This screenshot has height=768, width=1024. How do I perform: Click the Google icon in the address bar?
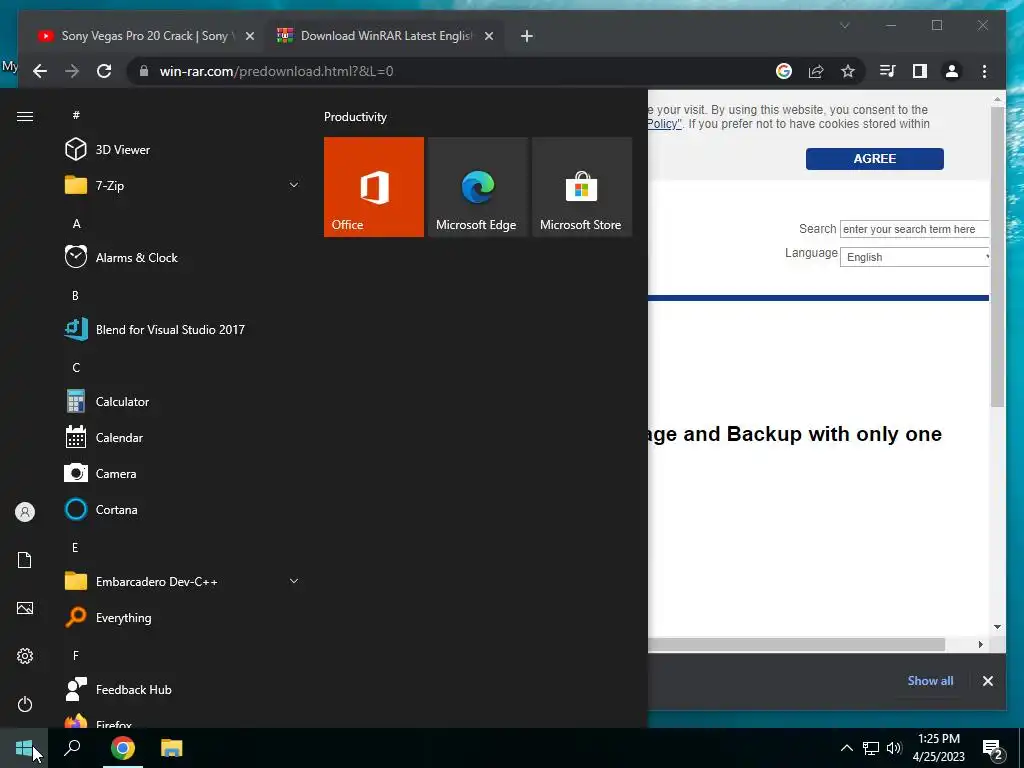coord(784,71)
